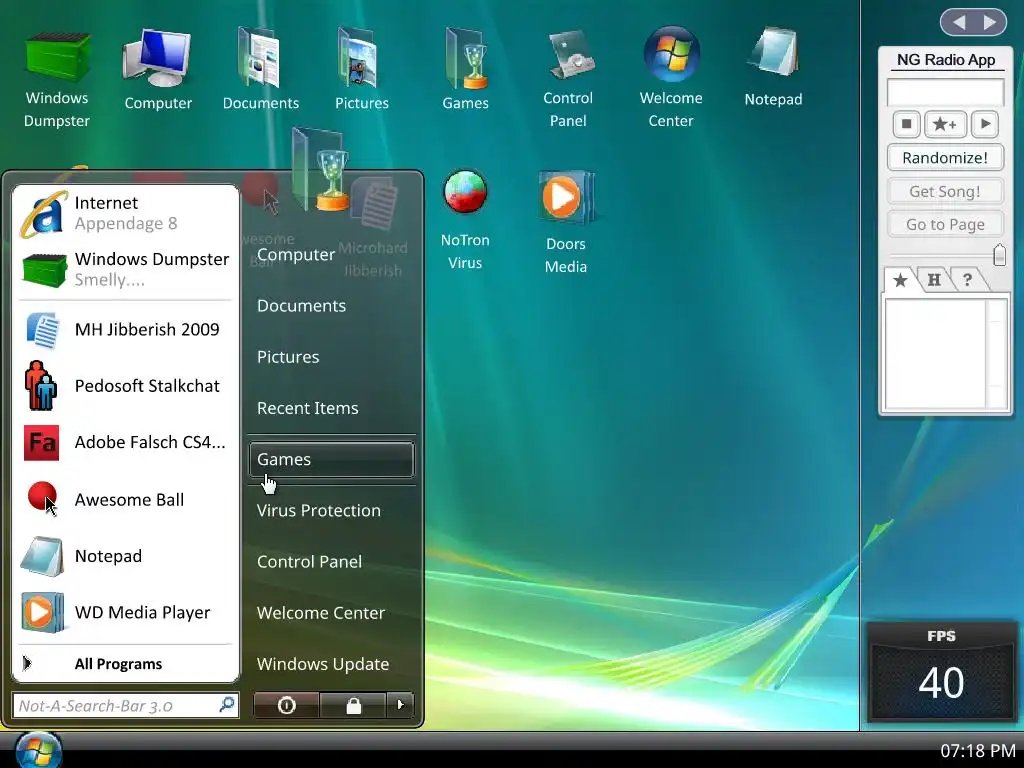Go to next sidebar gadget page

[990, 22]
